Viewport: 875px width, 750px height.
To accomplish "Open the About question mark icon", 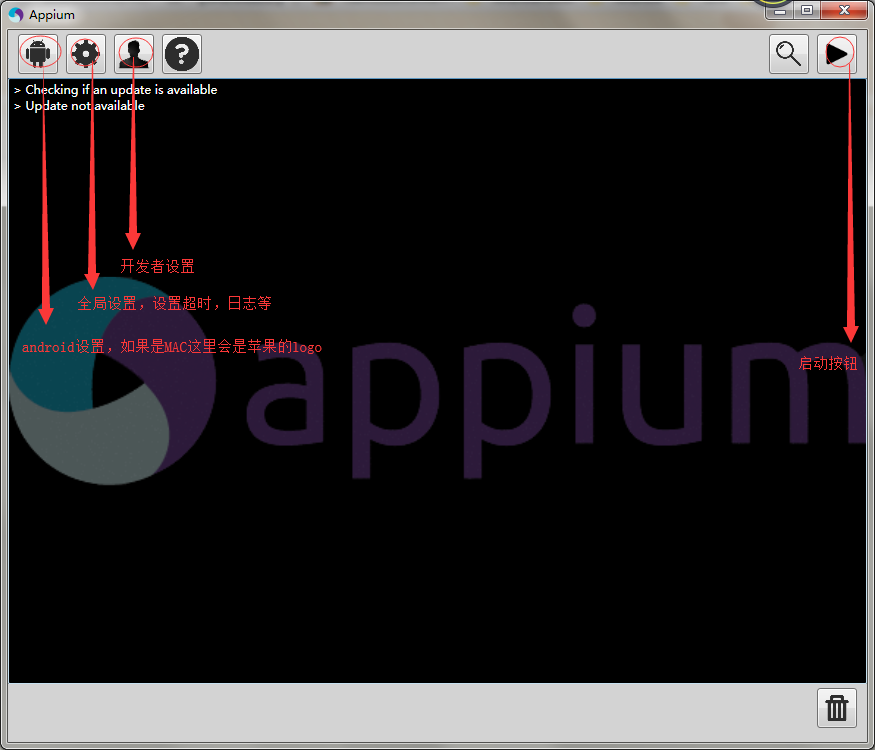I will pyautogui.click(x=182, y=54).
